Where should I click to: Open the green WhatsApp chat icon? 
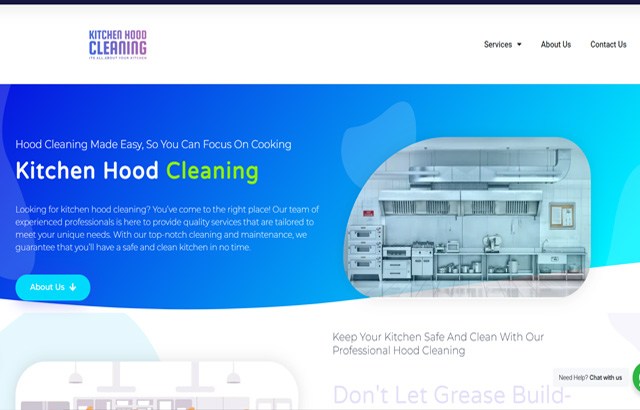click(x=636, y=377)
